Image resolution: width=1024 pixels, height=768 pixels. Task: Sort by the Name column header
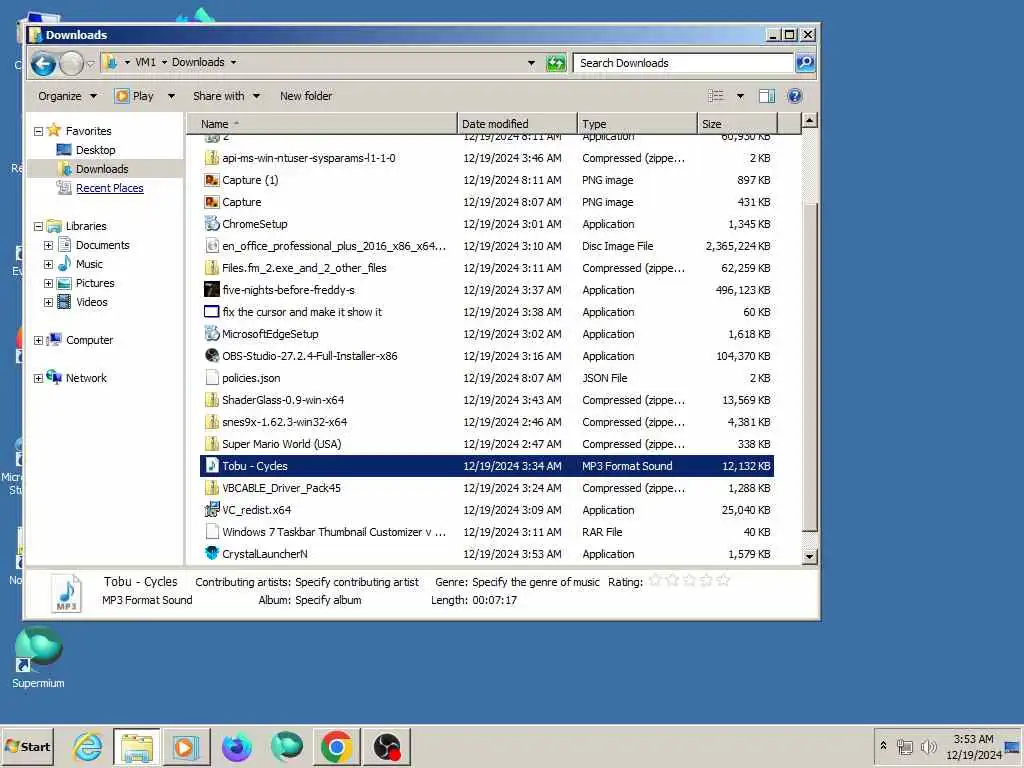[x=322, y=123]
